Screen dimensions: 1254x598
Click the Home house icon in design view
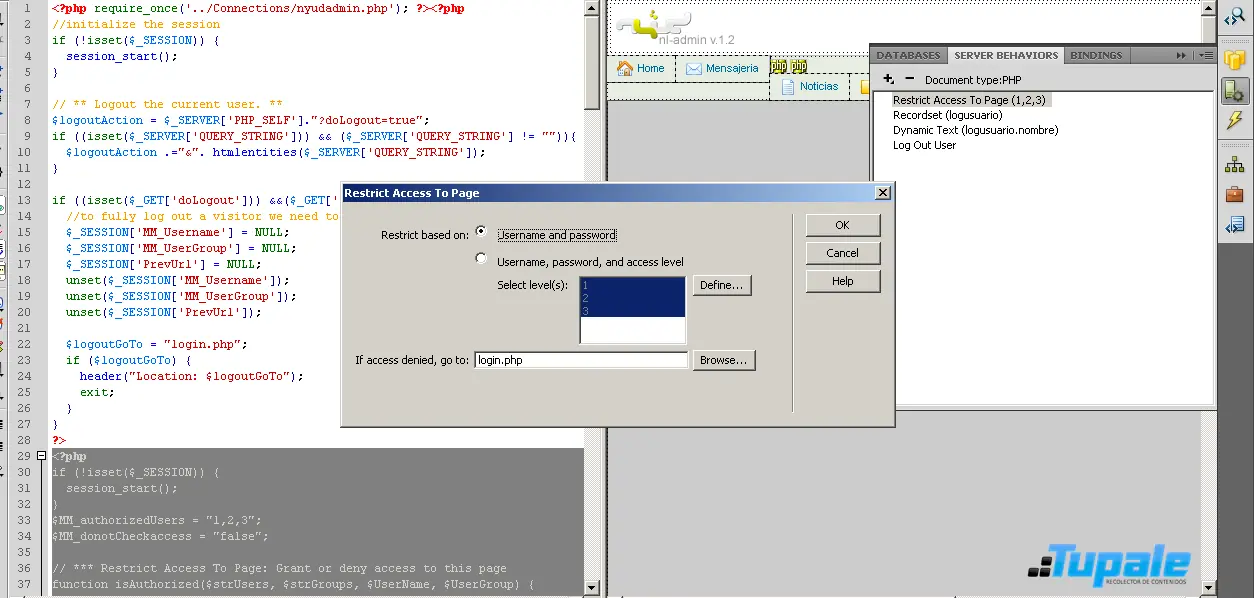coord(625,68)
